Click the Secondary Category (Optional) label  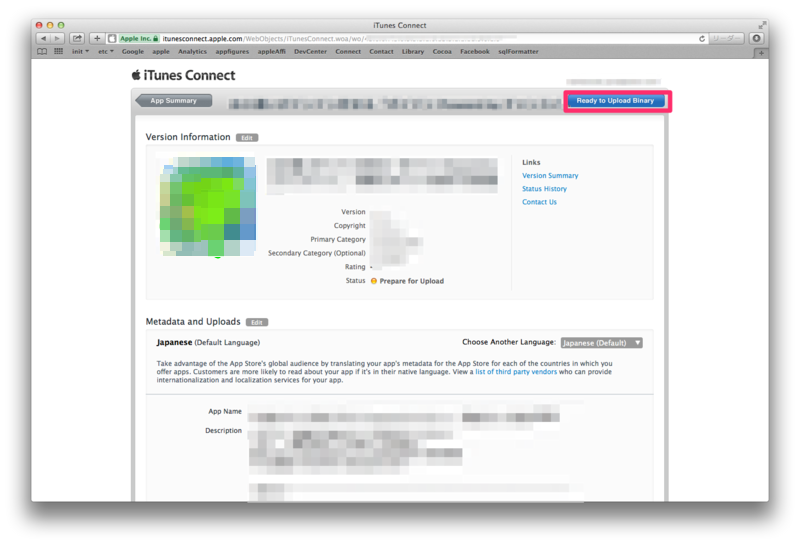(317, 253)
